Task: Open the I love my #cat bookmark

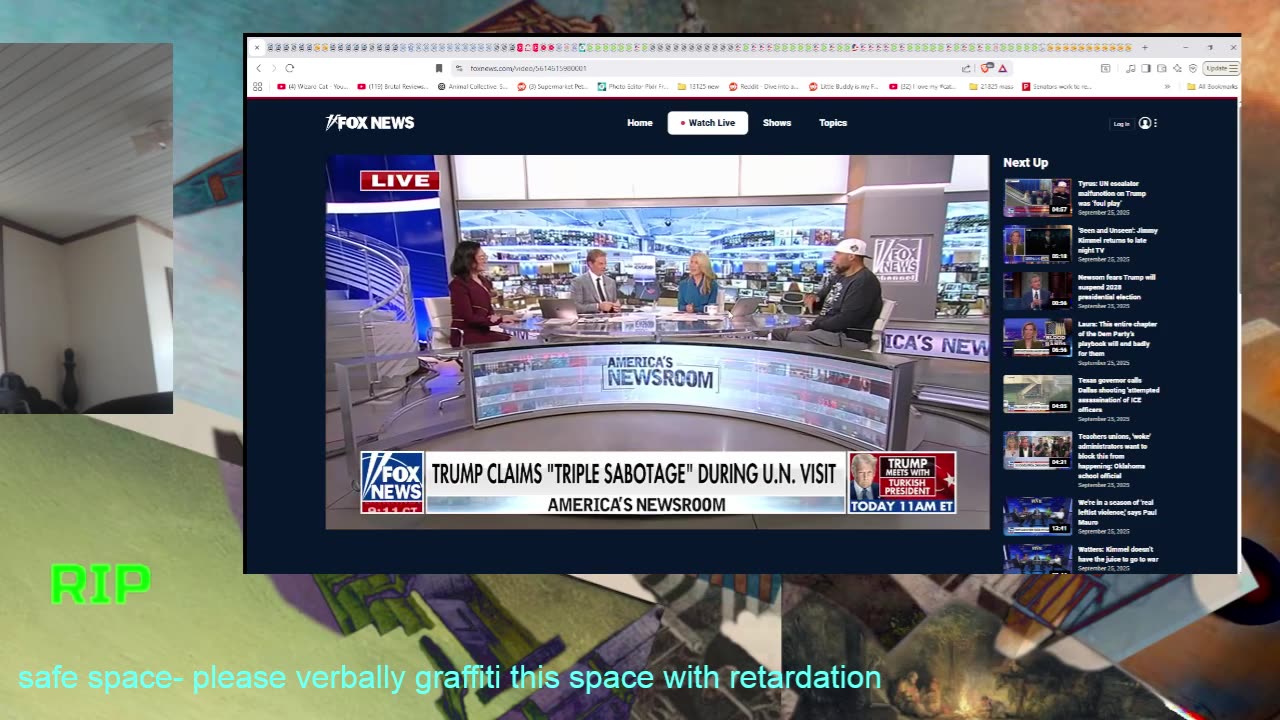Action: point(923,87)
